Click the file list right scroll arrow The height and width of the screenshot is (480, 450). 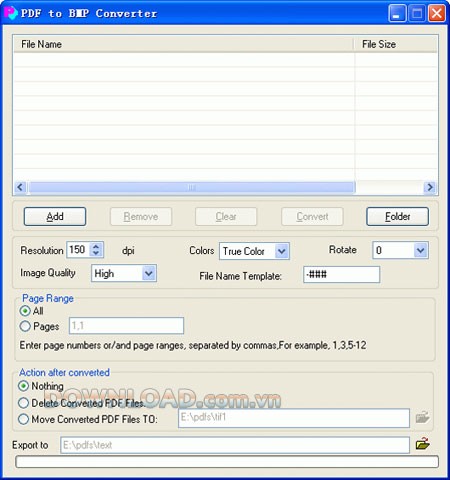point(430,187)
